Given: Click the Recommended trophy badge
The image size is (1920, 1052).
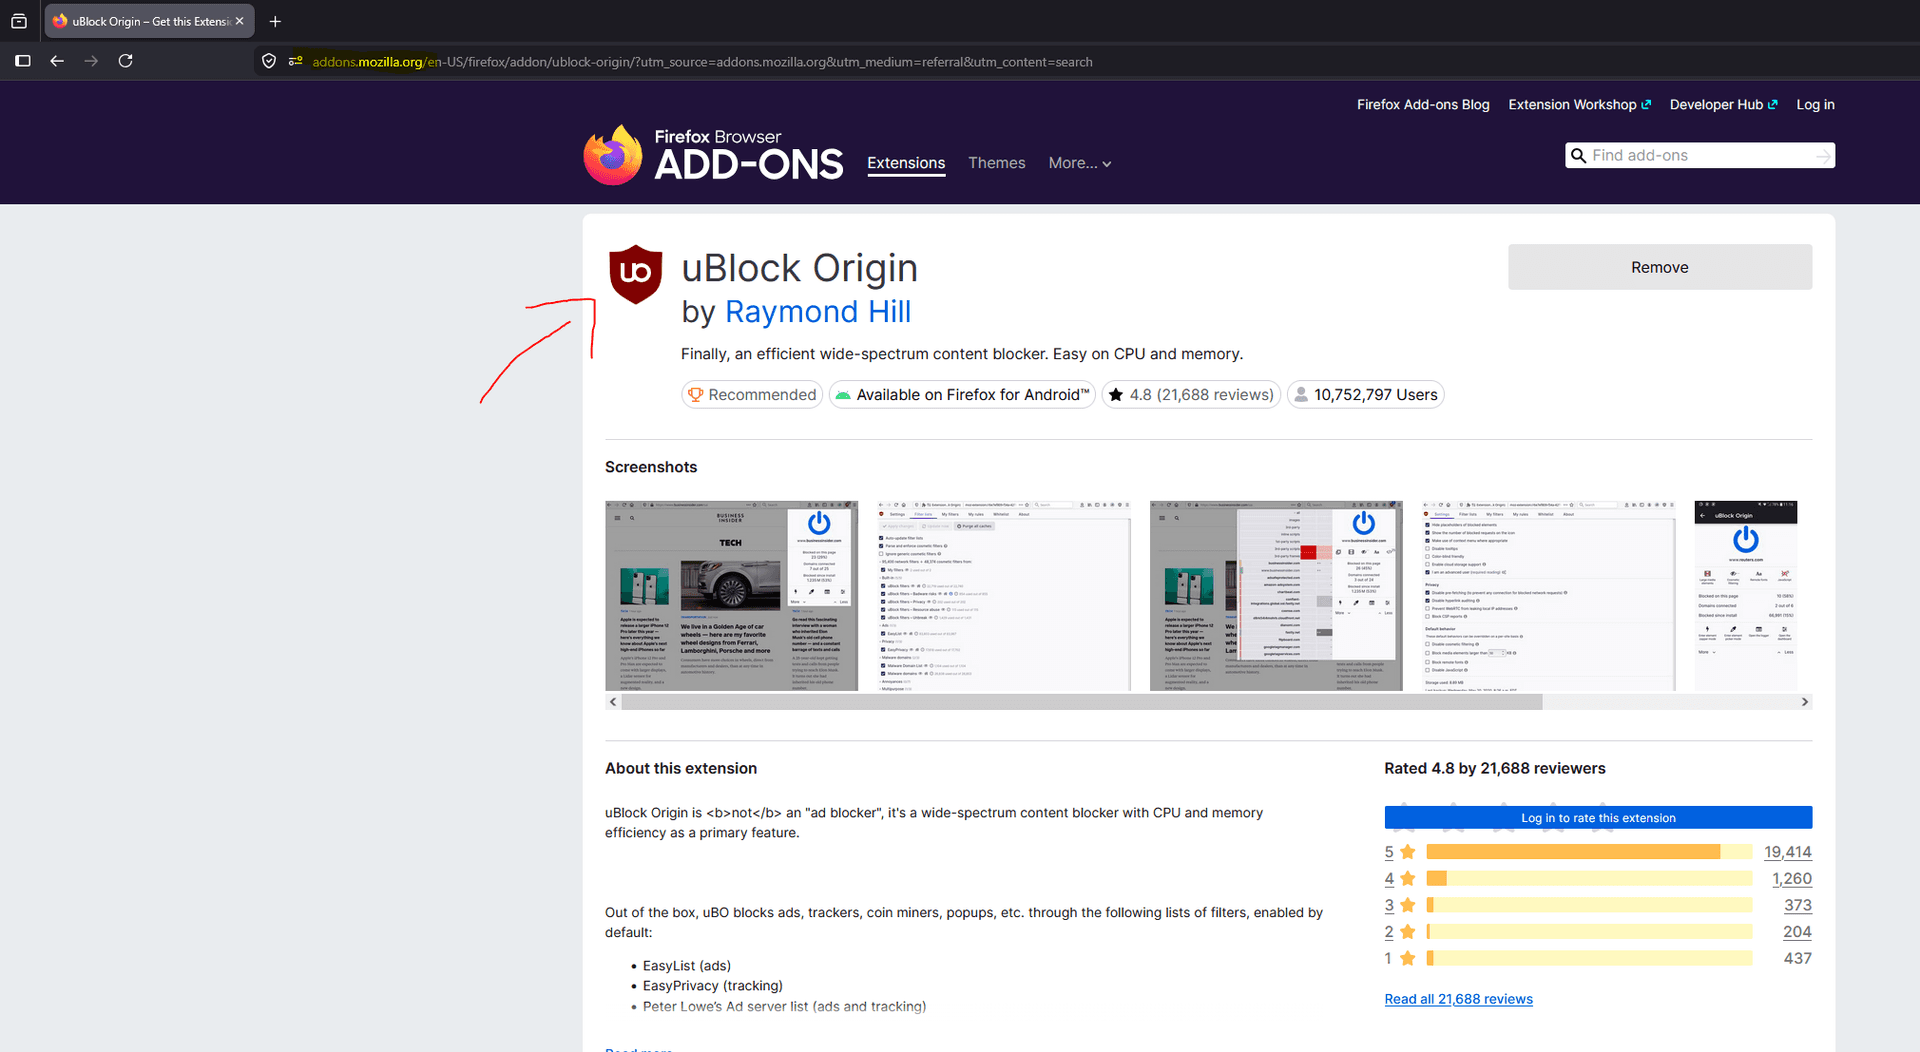Looking at the screenshot, I should point(696,395).
